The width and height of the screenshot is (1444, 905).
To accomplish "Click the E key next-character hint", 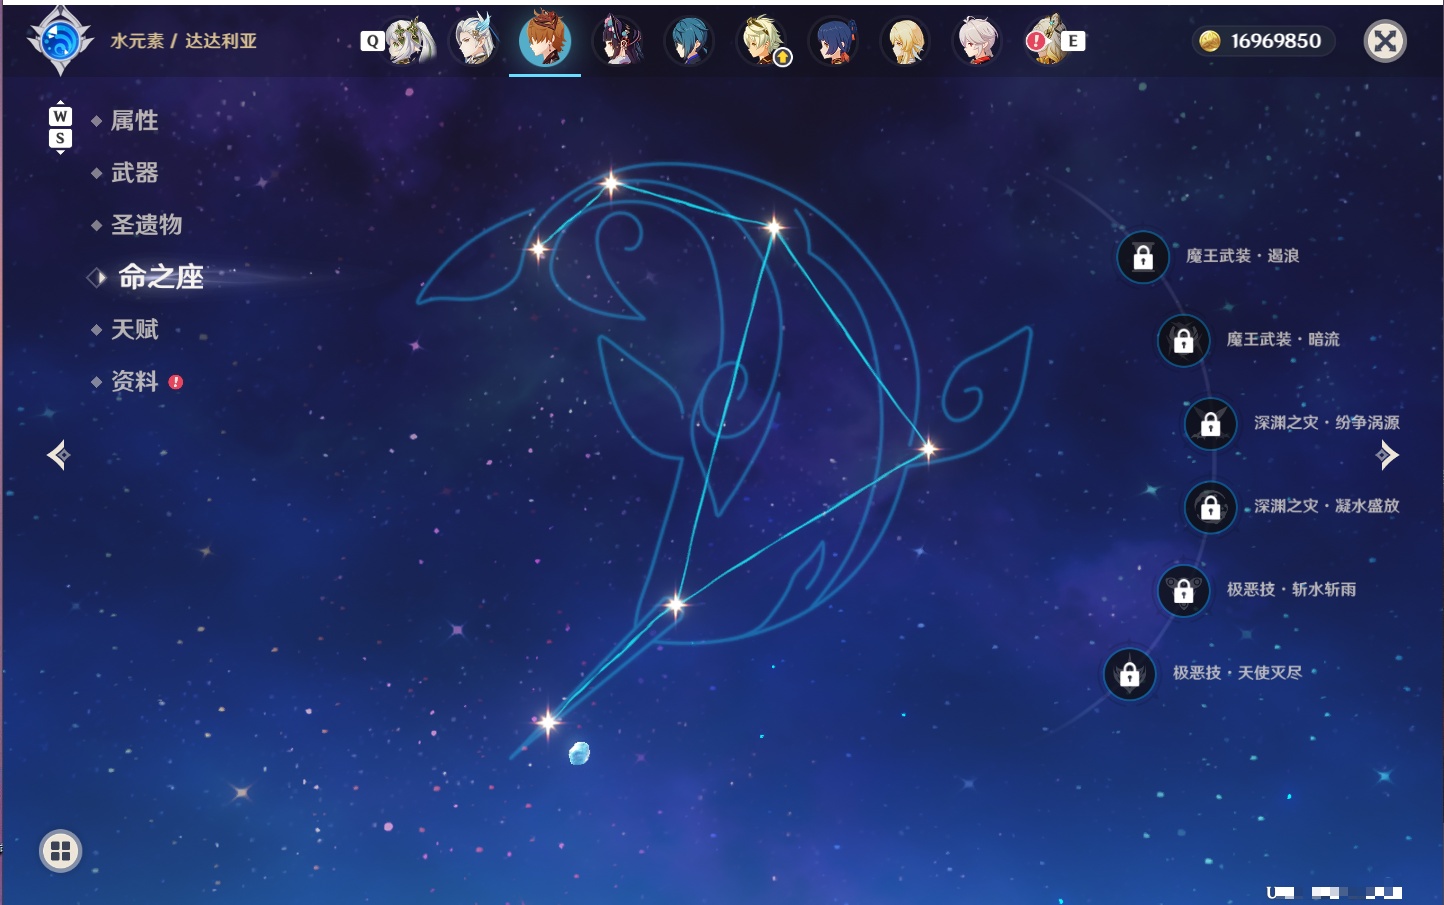I will tap(1073, 41).
